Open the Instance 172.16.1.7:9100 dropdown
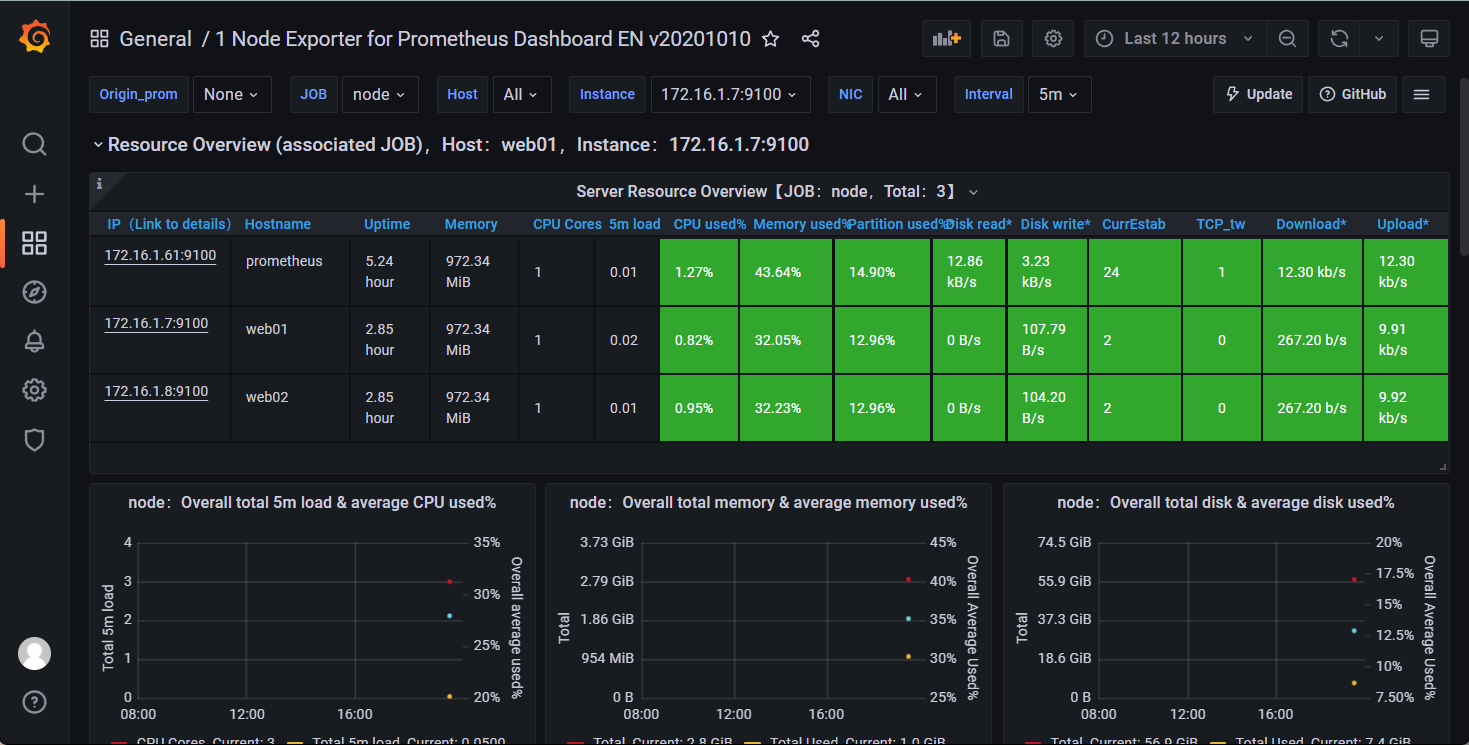Image resolution: width=1469 pixels, height=745 pixels. pos(729,94)
